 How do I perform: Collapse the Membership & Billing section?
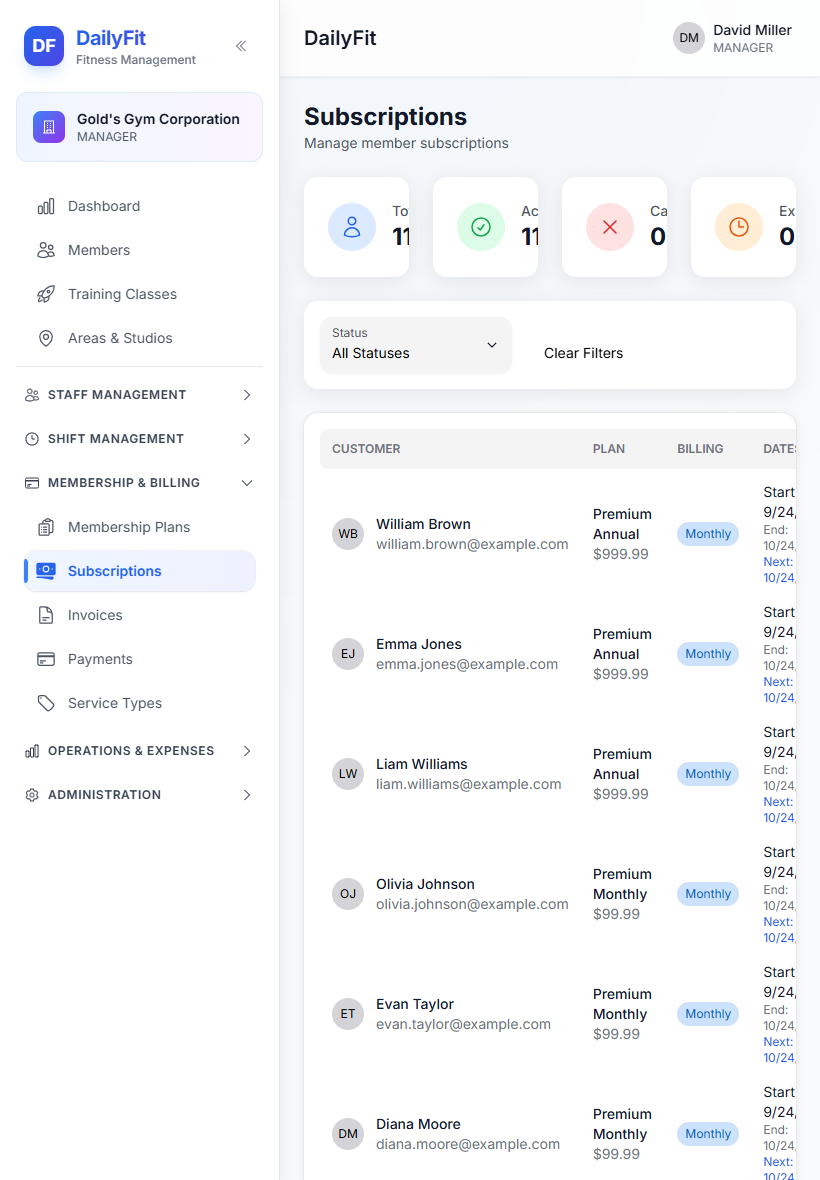(139, 483)
